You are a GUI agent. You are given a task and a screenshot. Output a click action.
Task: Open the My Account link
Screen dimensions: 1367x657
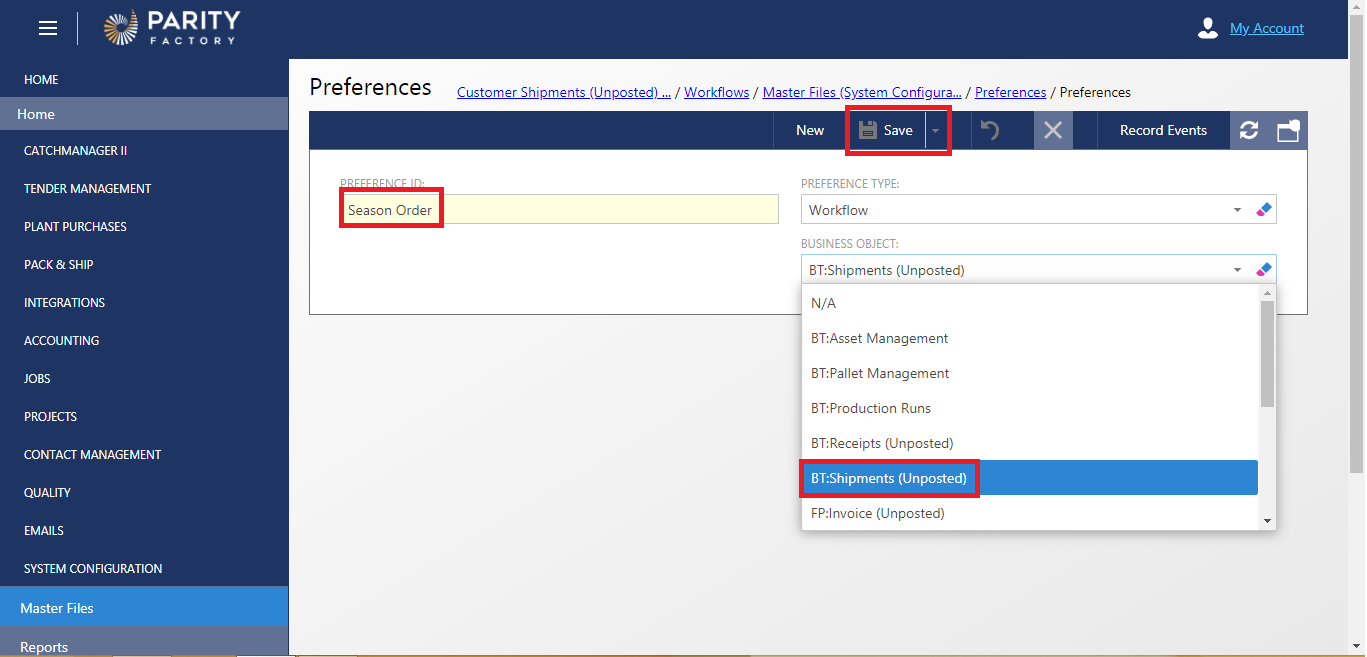1266,28
